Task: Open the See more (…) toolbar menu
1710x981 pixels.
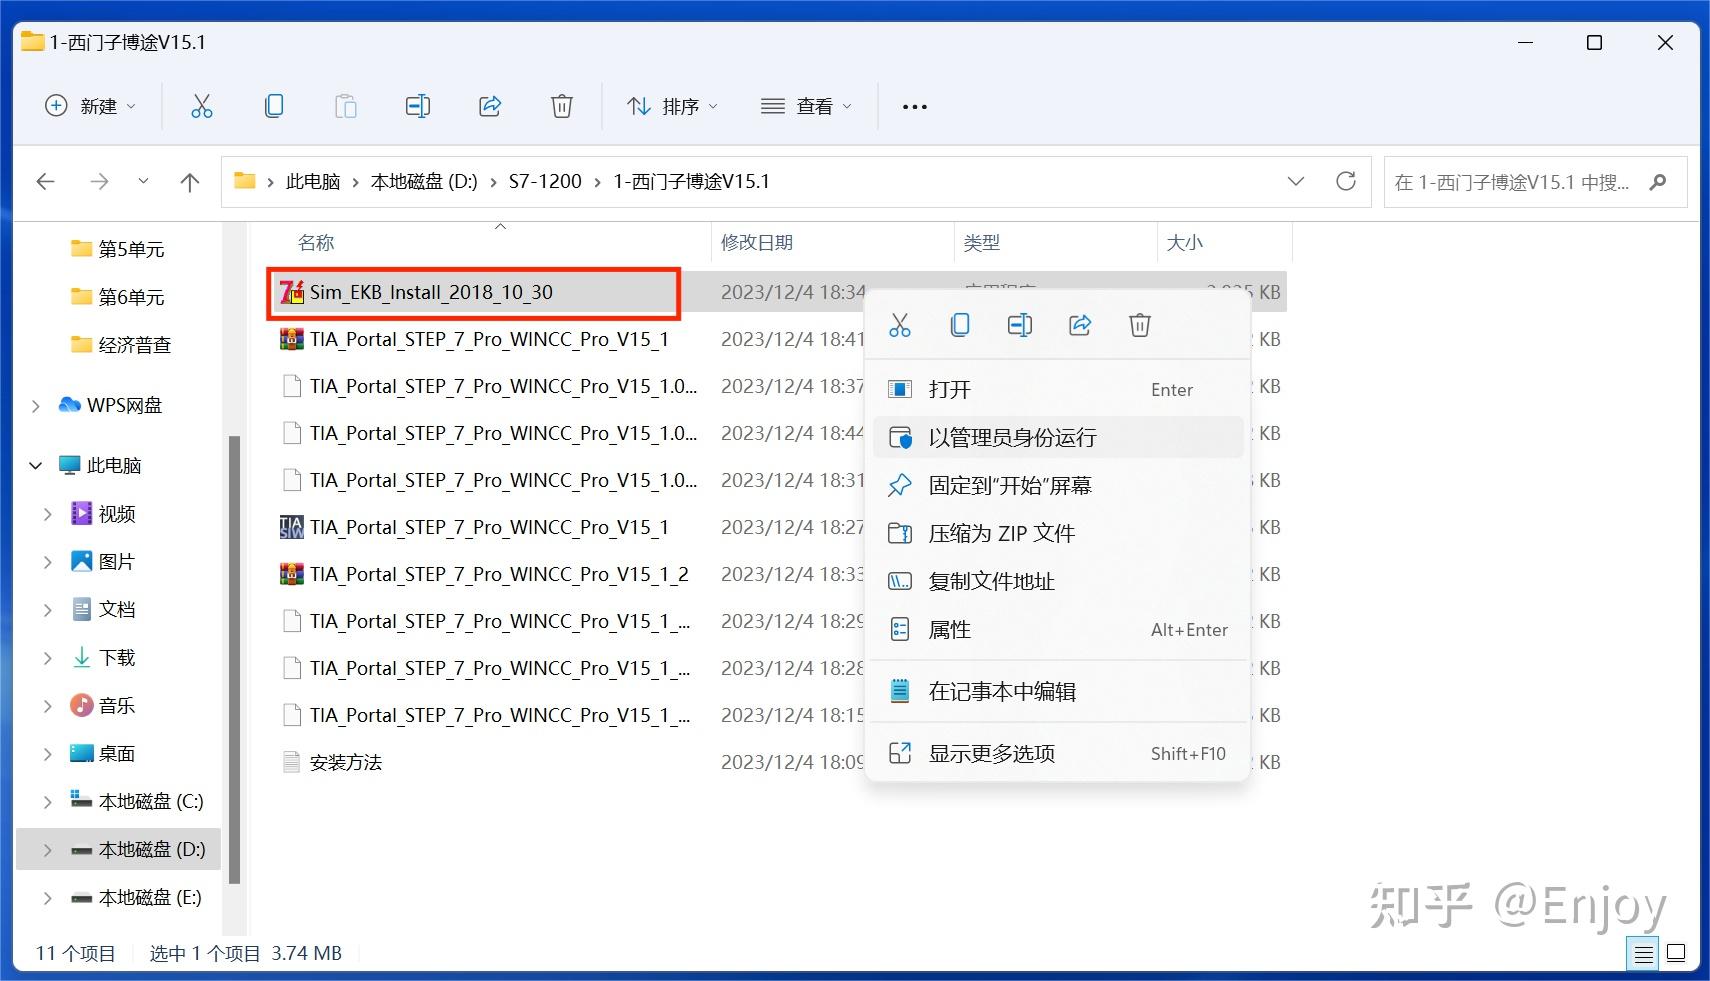Action: [913, 106]
